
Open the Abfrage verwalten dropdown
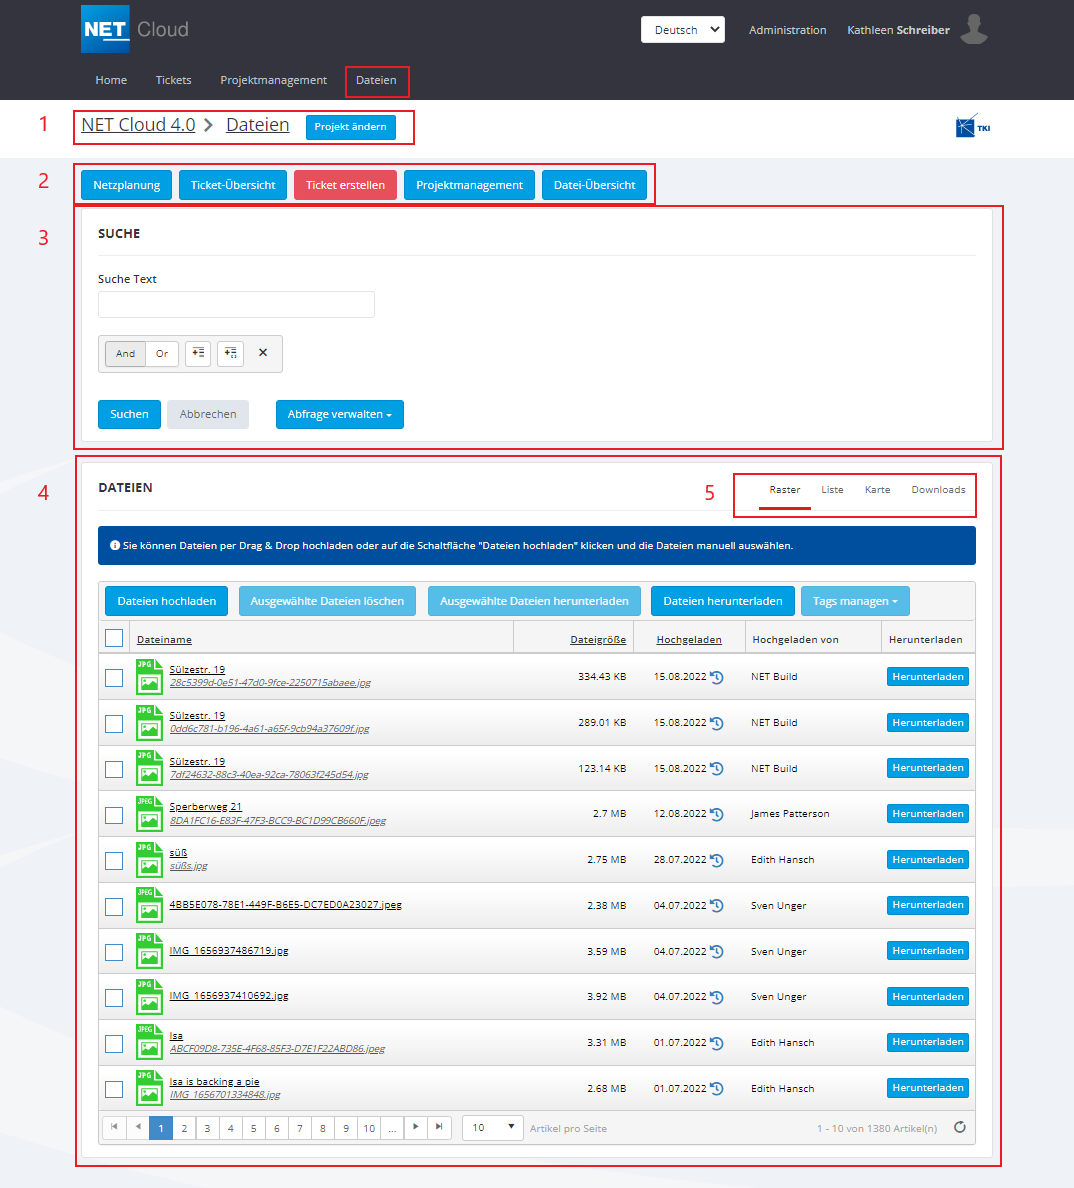tap(339, 414)
